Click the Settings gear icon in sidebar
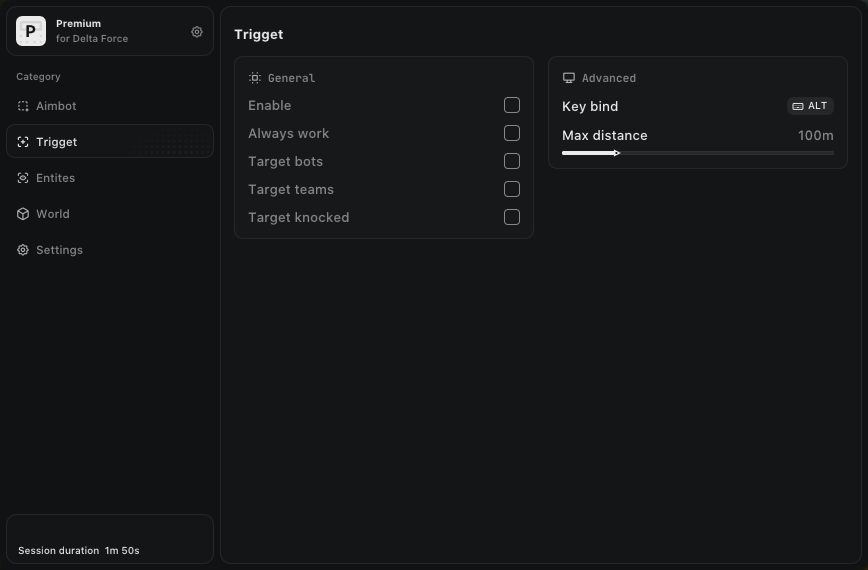Image resolution: width=868 pixels, height=570 pixels. click(23, 250)
